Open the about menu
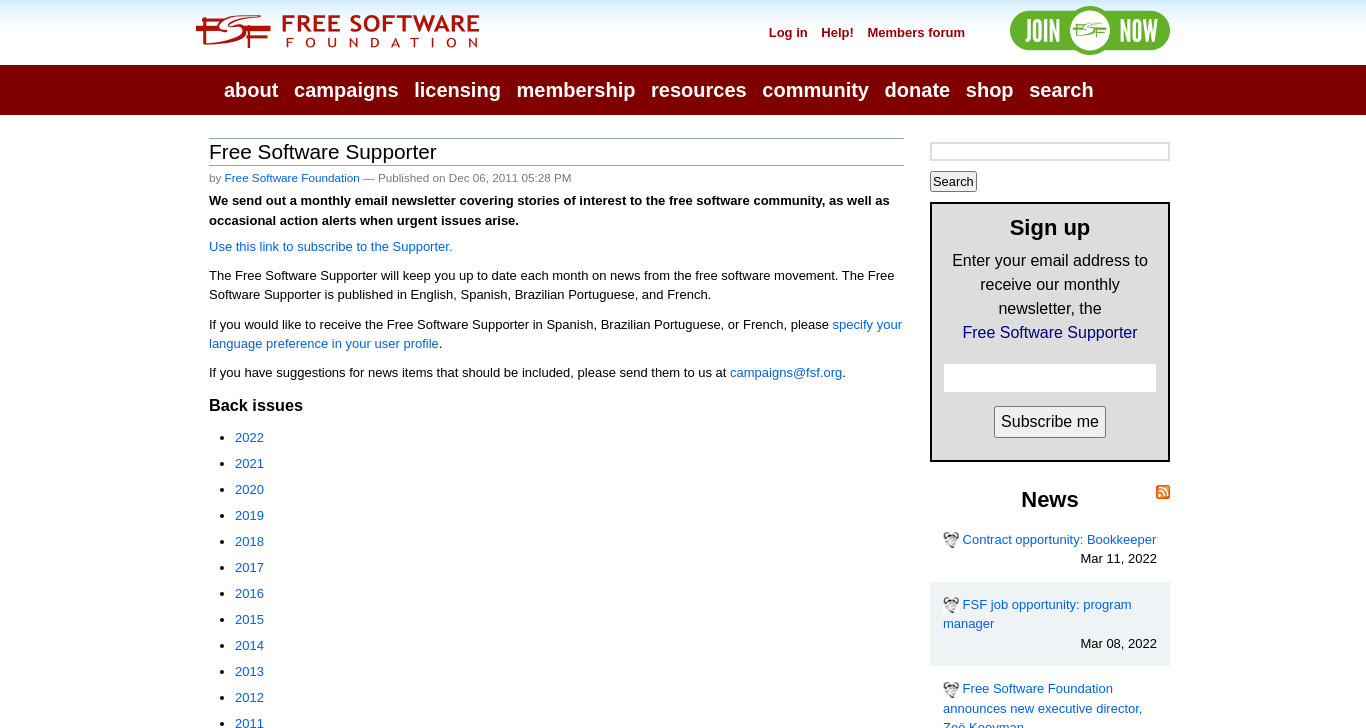Screen dimensions: 1366x728 coord(251,90)
